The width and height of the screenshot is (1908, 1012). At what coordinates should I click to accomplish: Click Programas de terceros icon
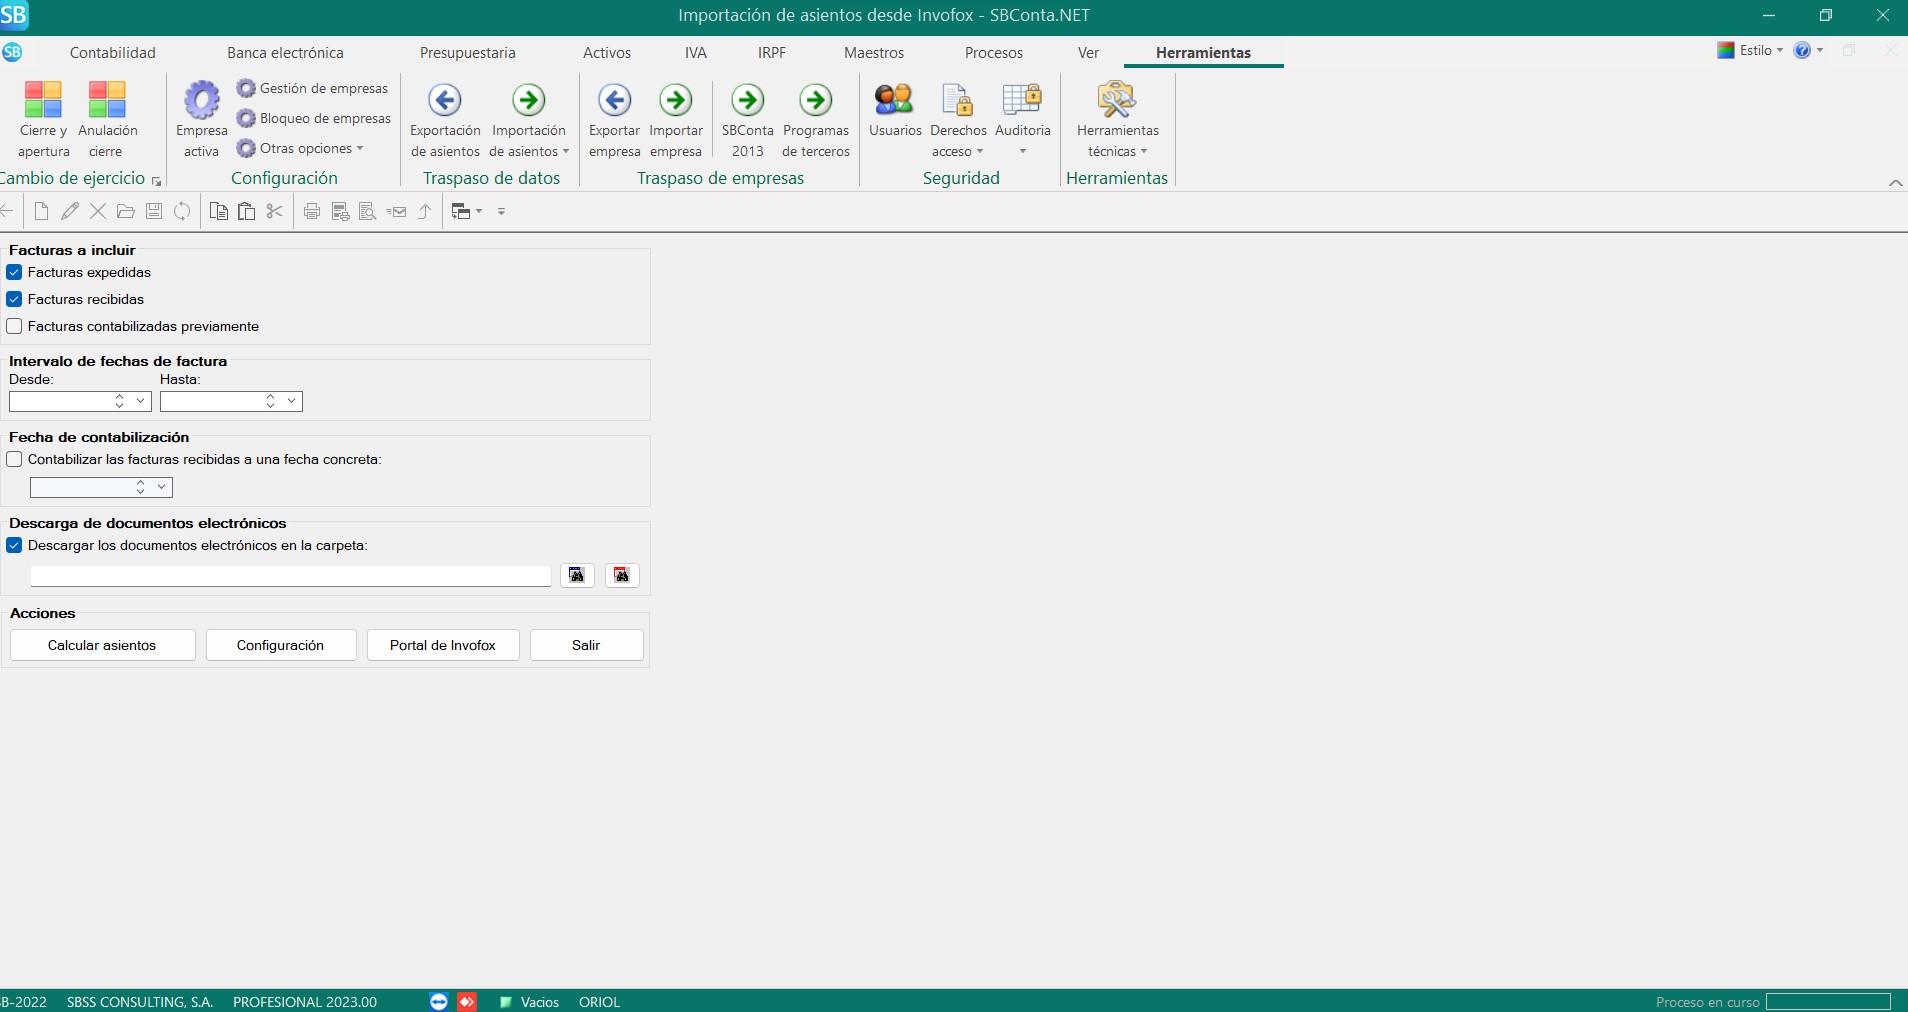click(x=816, y=100)
